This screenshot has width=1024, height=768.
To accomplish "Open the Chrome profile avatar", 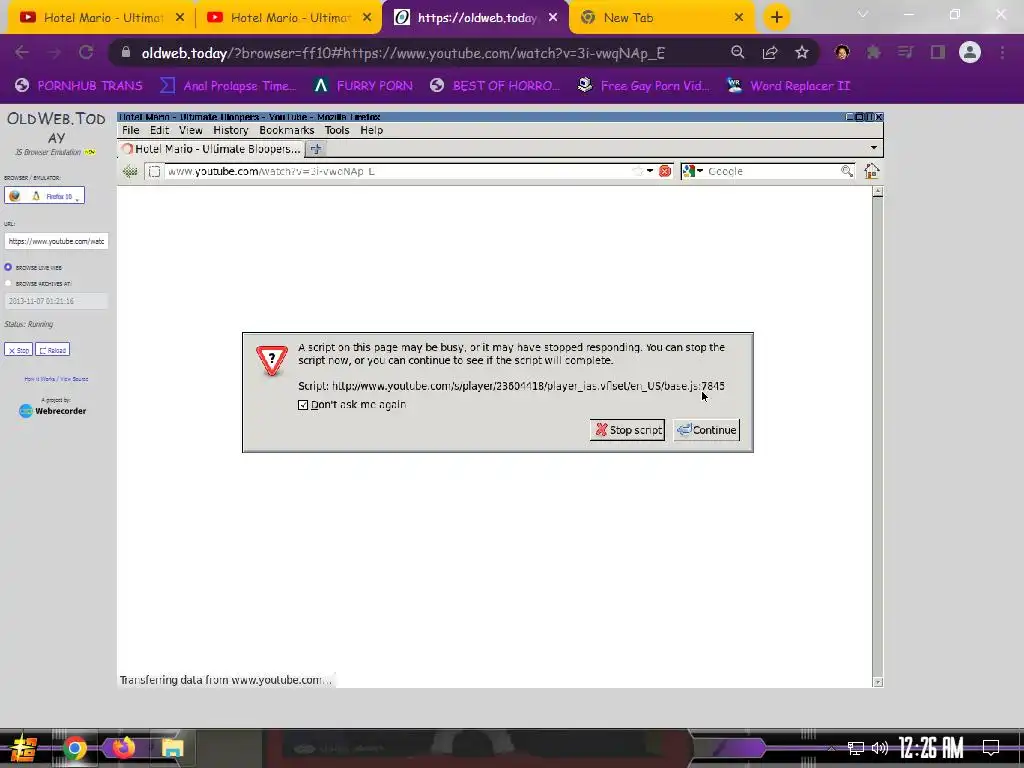I will (970, 52).
